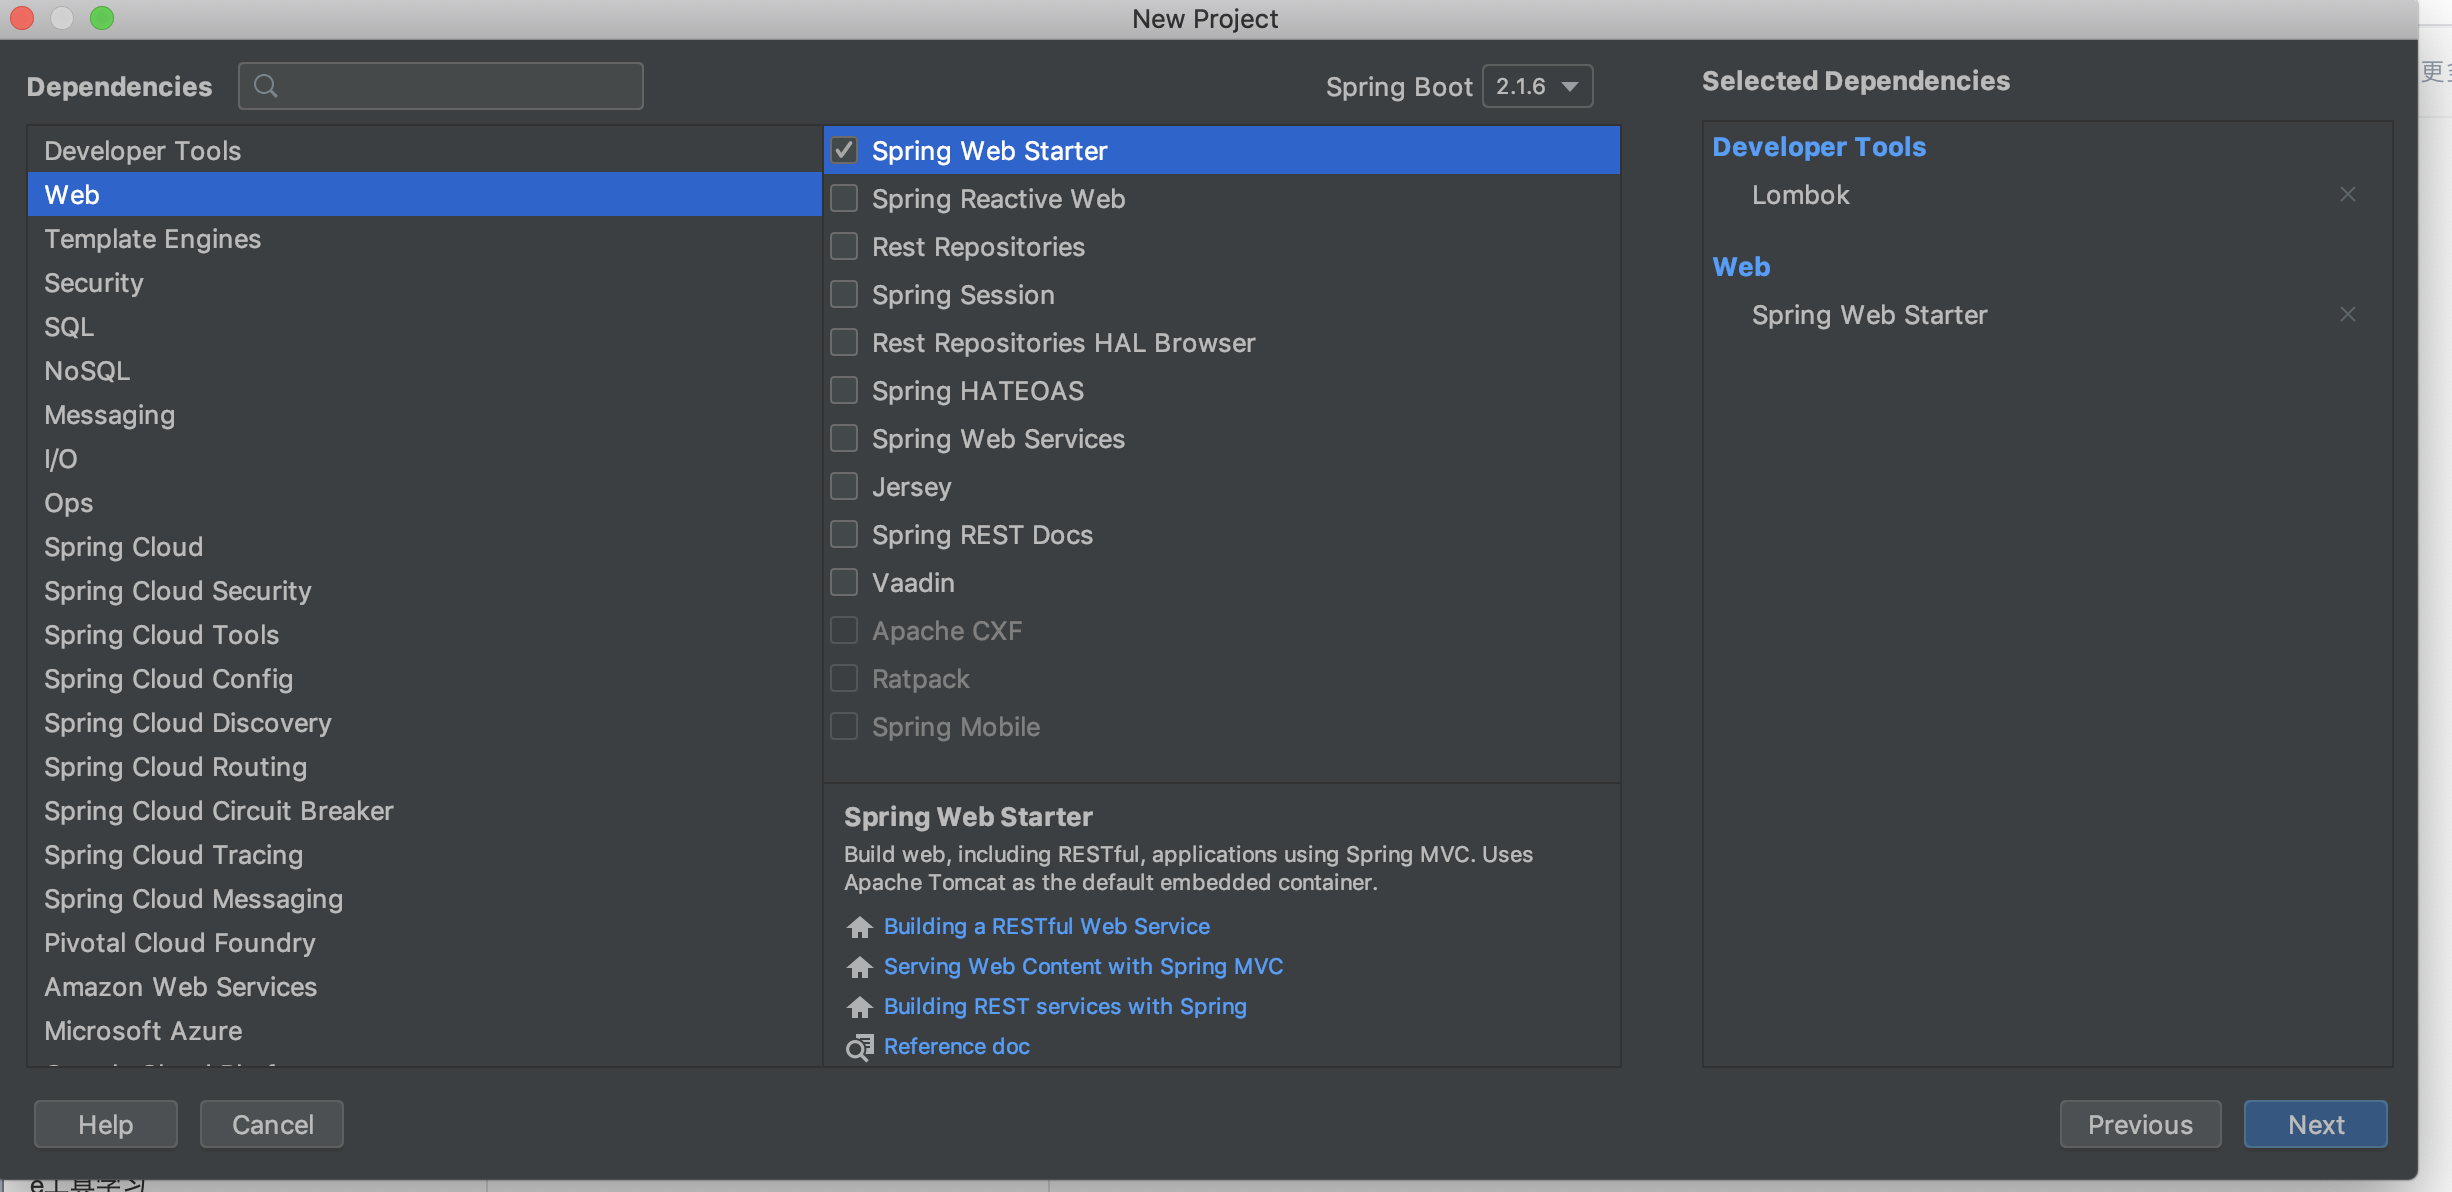
Task: Select the Jersey checkbox
Action: [844, 486]
